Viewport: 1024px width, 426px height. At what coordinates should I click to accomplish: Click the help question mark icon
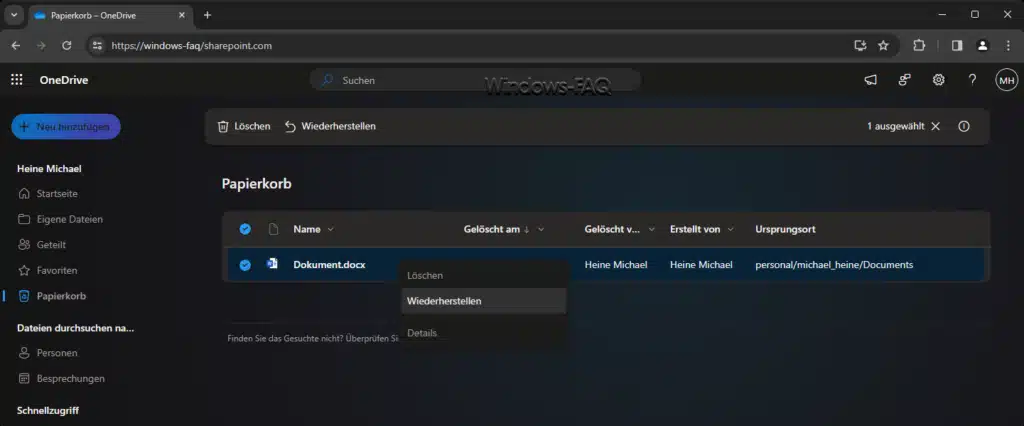click(972, 80)
